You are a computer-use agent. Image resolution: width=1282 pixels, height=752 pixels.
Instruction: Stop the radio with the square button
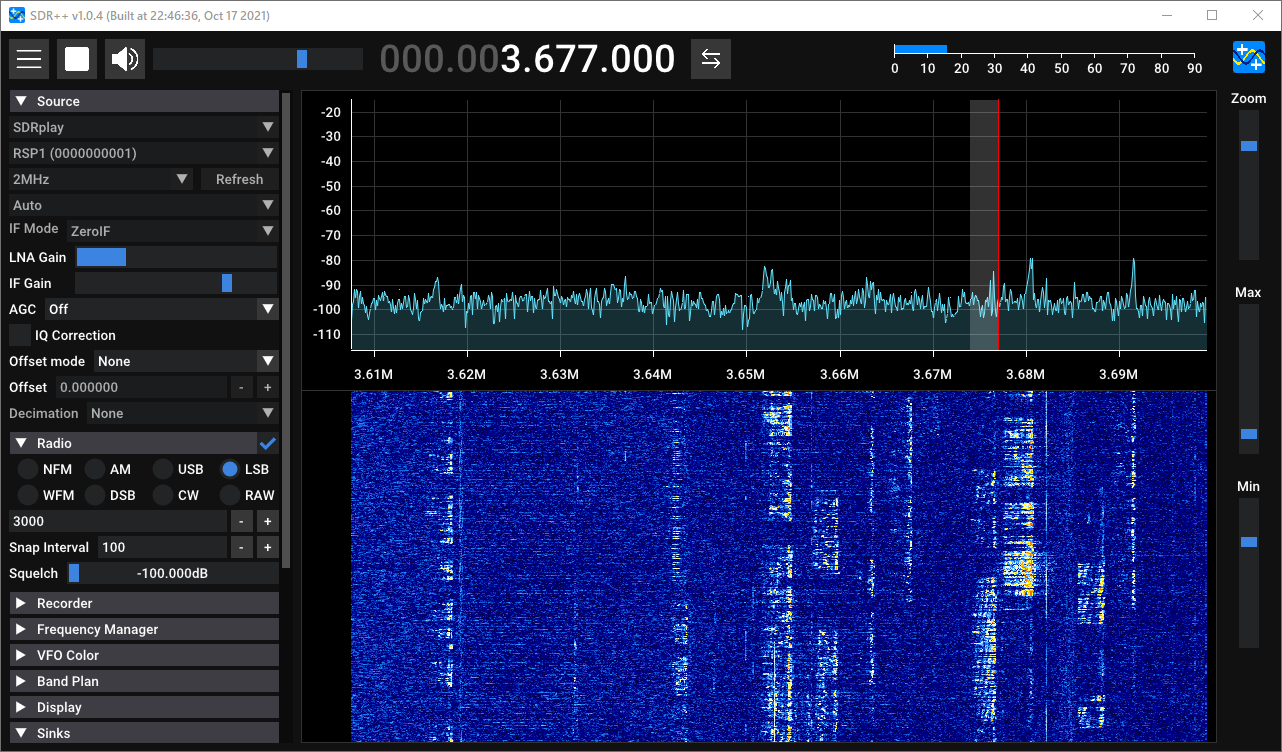[77, 58]
